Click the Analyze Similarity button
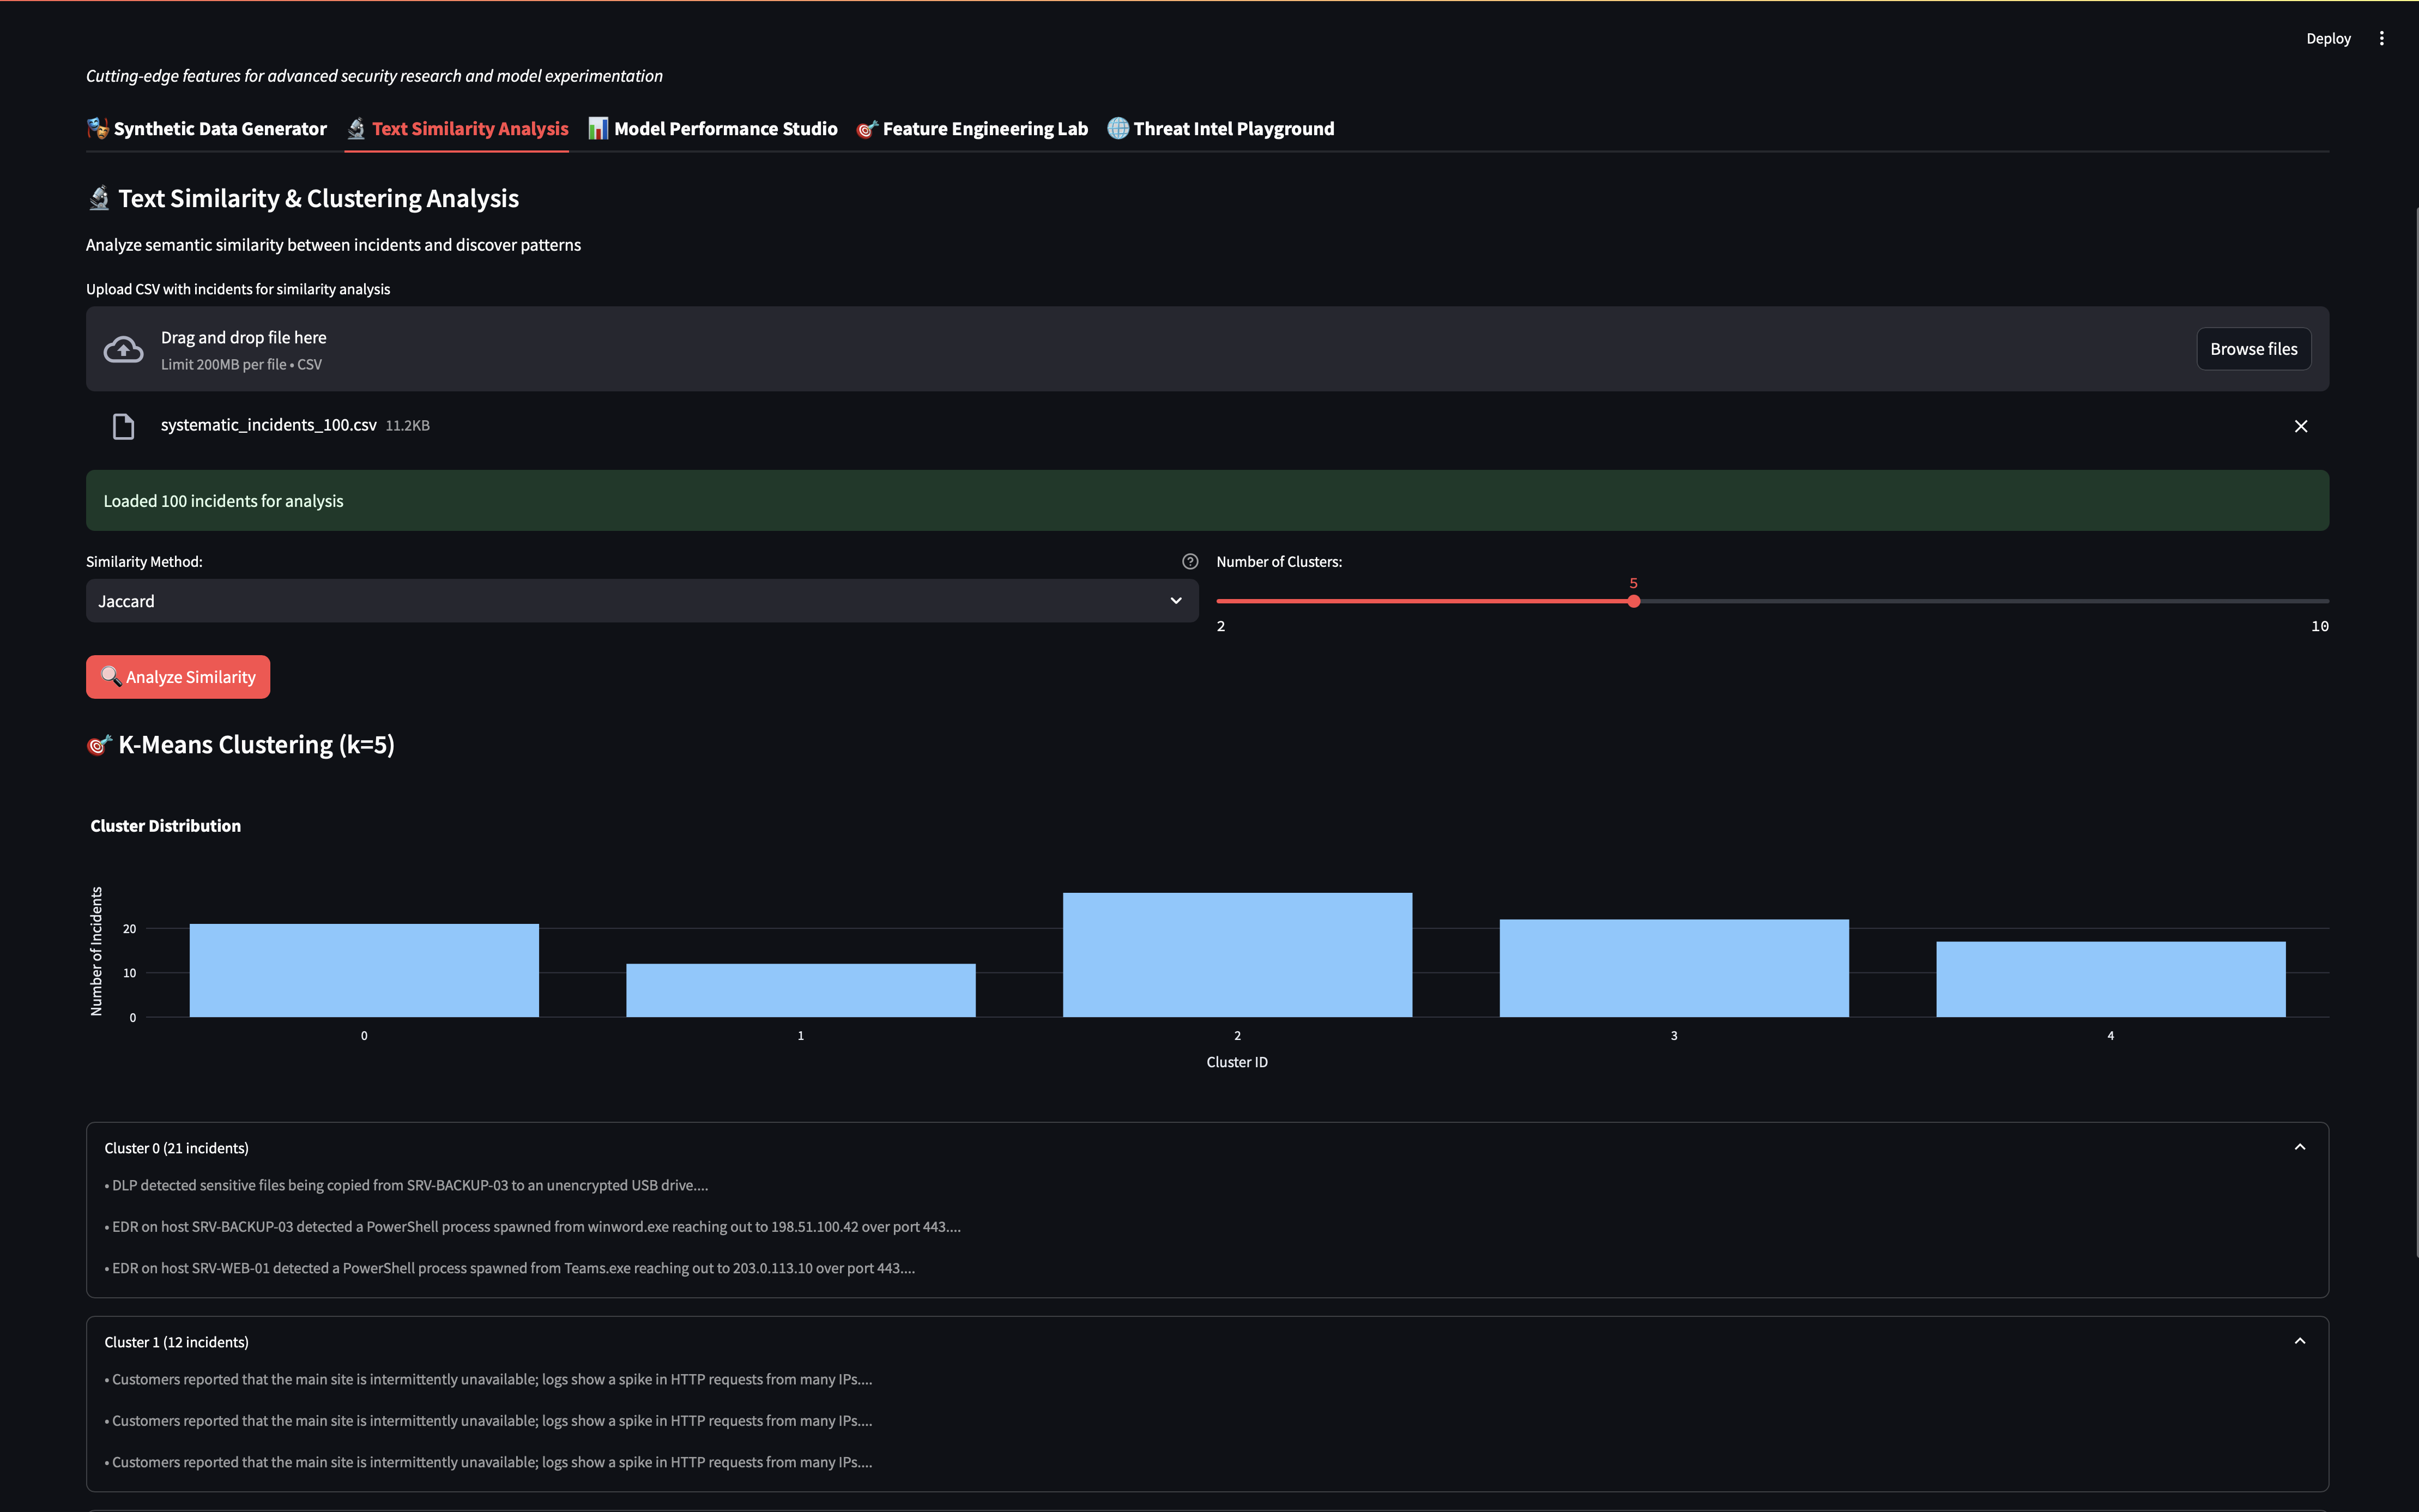This screenshot has height=1512, width=2419. tap(177, 676)
